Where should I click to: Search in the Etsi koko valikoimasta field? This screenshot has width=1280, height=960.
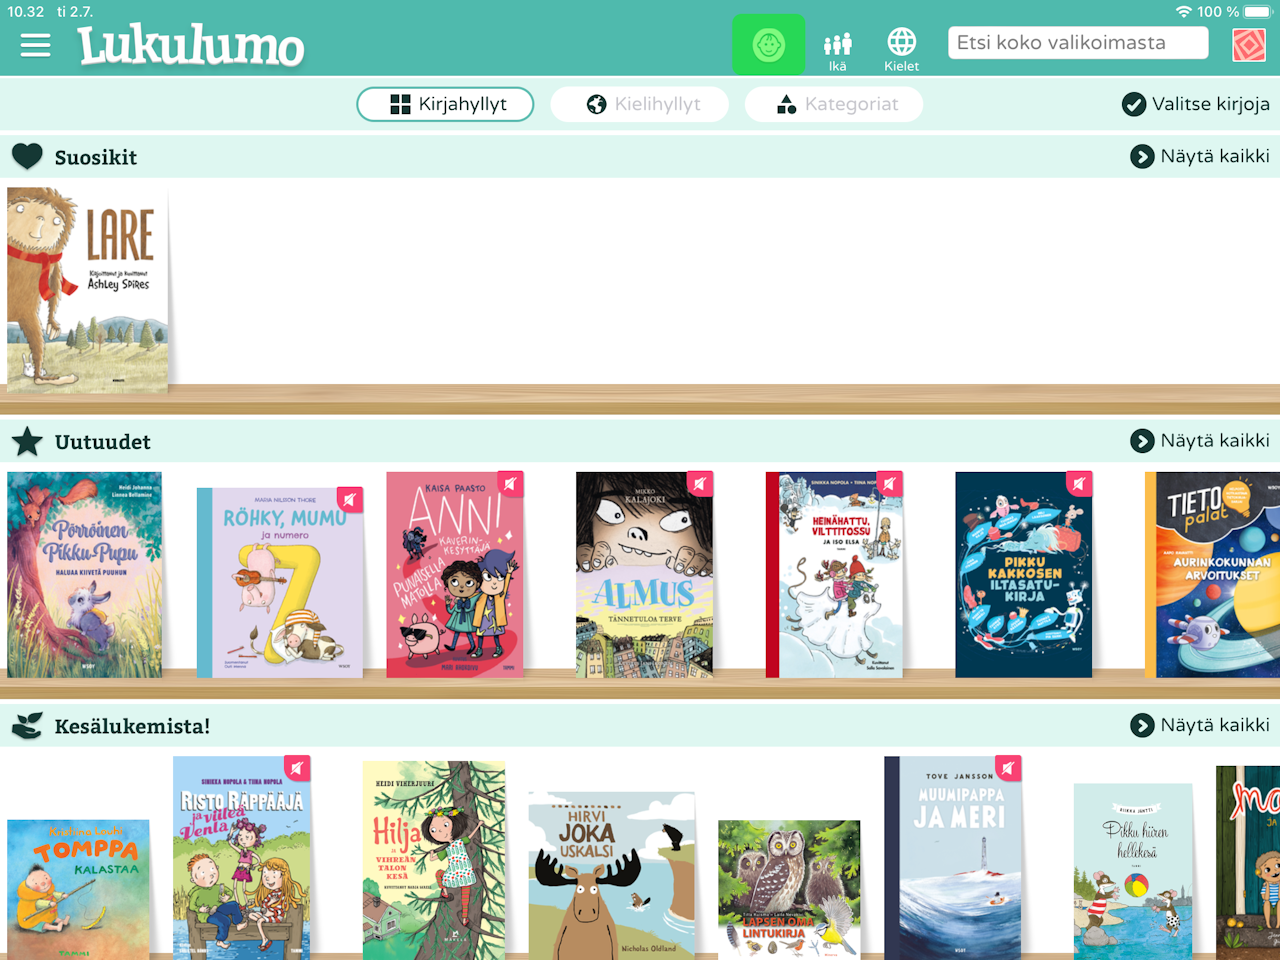click(1078, 43)
